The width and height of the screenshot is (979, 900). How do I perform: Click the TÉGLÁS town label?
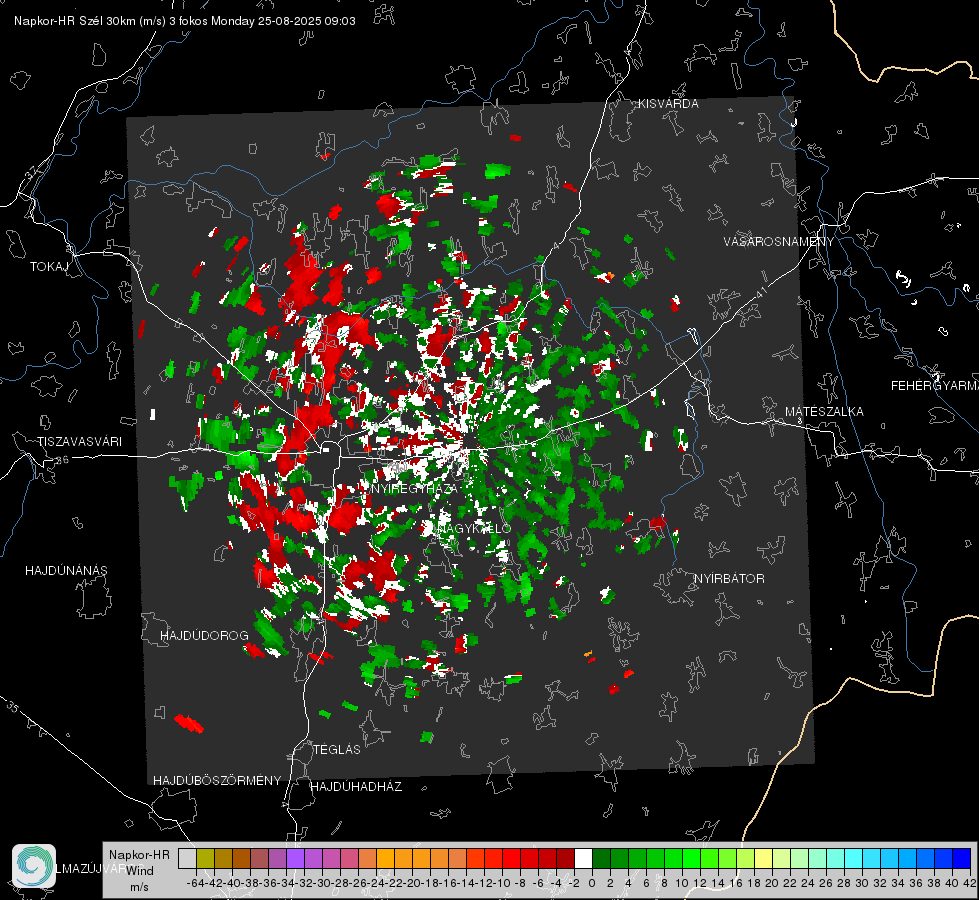337,750
